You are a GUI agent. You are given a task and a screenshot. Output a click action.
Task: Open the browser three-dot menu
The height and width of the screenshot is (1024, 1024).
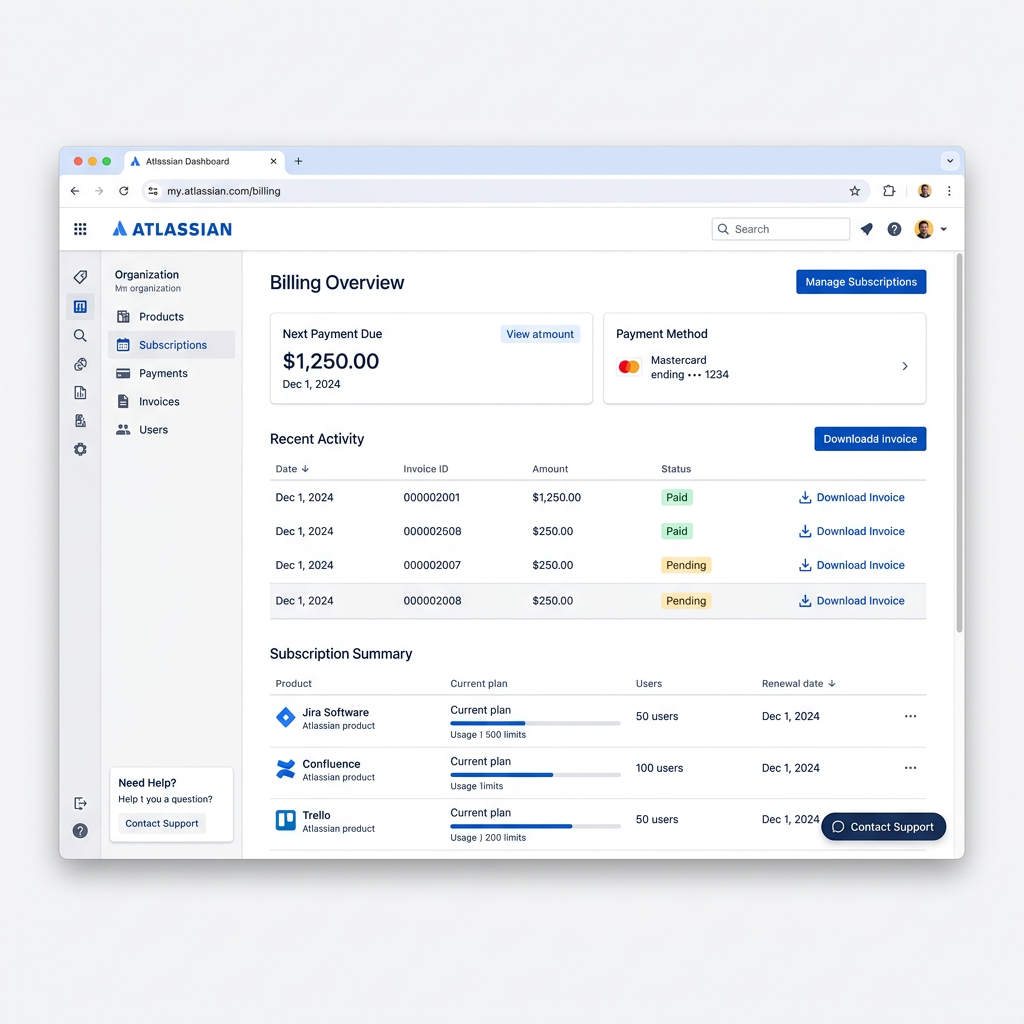tap(949, 191)
